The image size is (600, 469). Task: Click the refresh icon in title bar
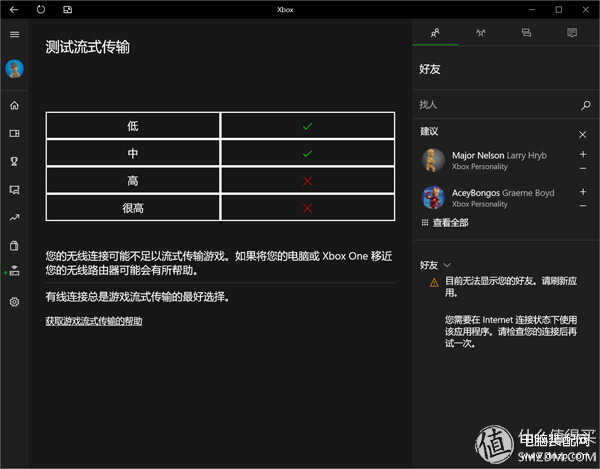pos(41,10)
